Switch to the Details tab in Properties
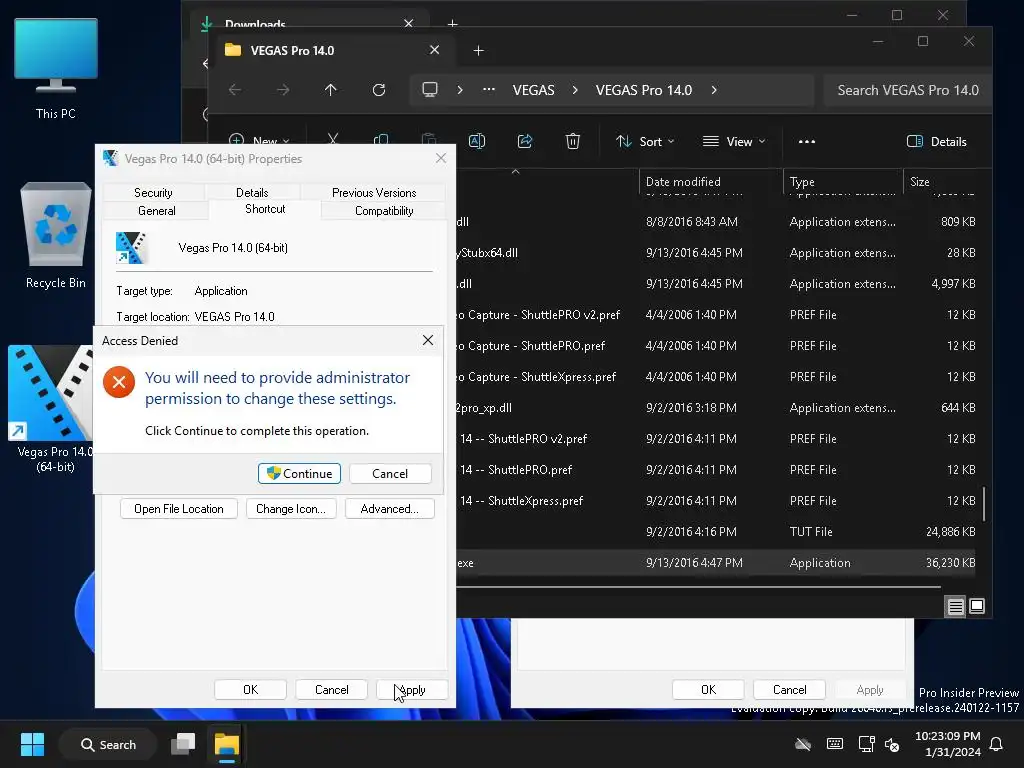 pyautogui.click(x=252, y=193)
